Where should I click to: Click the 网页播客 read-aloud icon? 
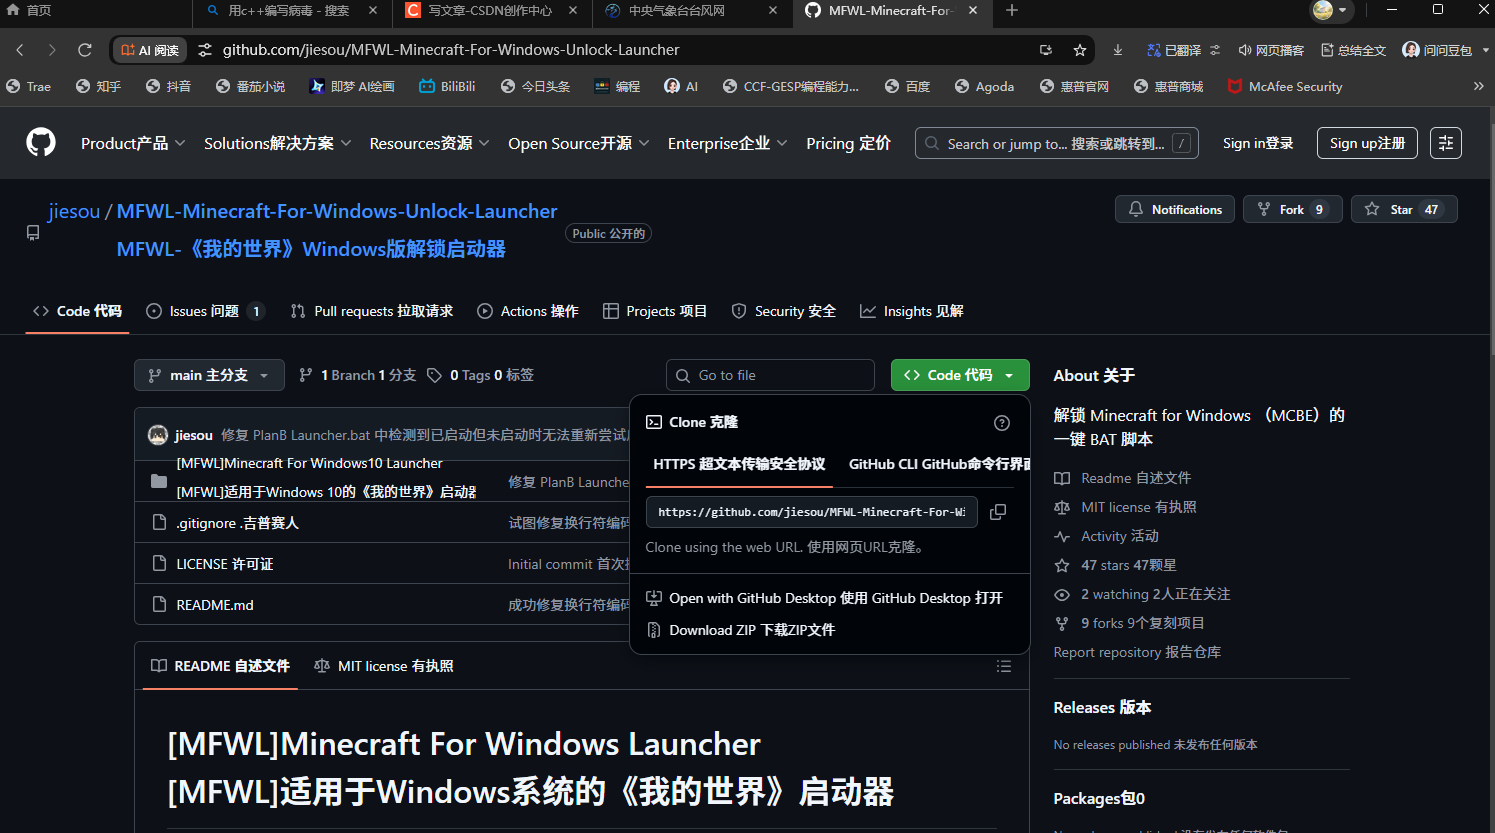coord(1271,49)
